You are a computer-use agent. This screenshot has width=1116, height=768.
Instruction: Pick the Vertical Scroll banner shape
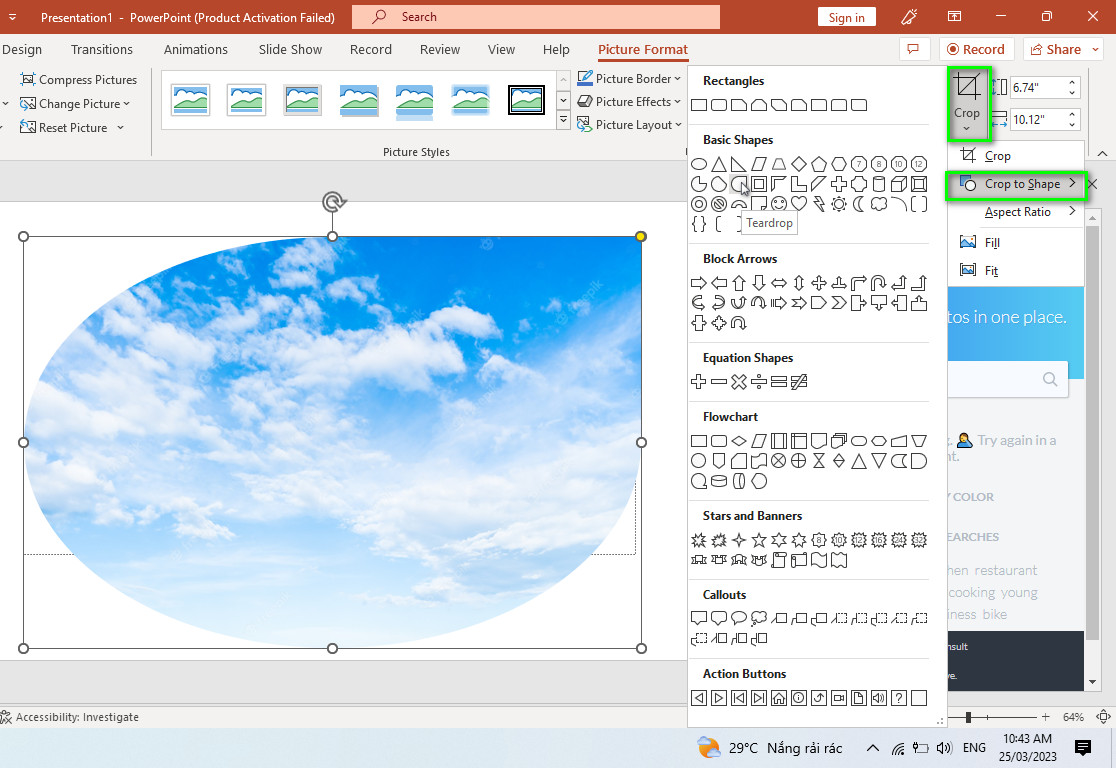tap(779, 560)
